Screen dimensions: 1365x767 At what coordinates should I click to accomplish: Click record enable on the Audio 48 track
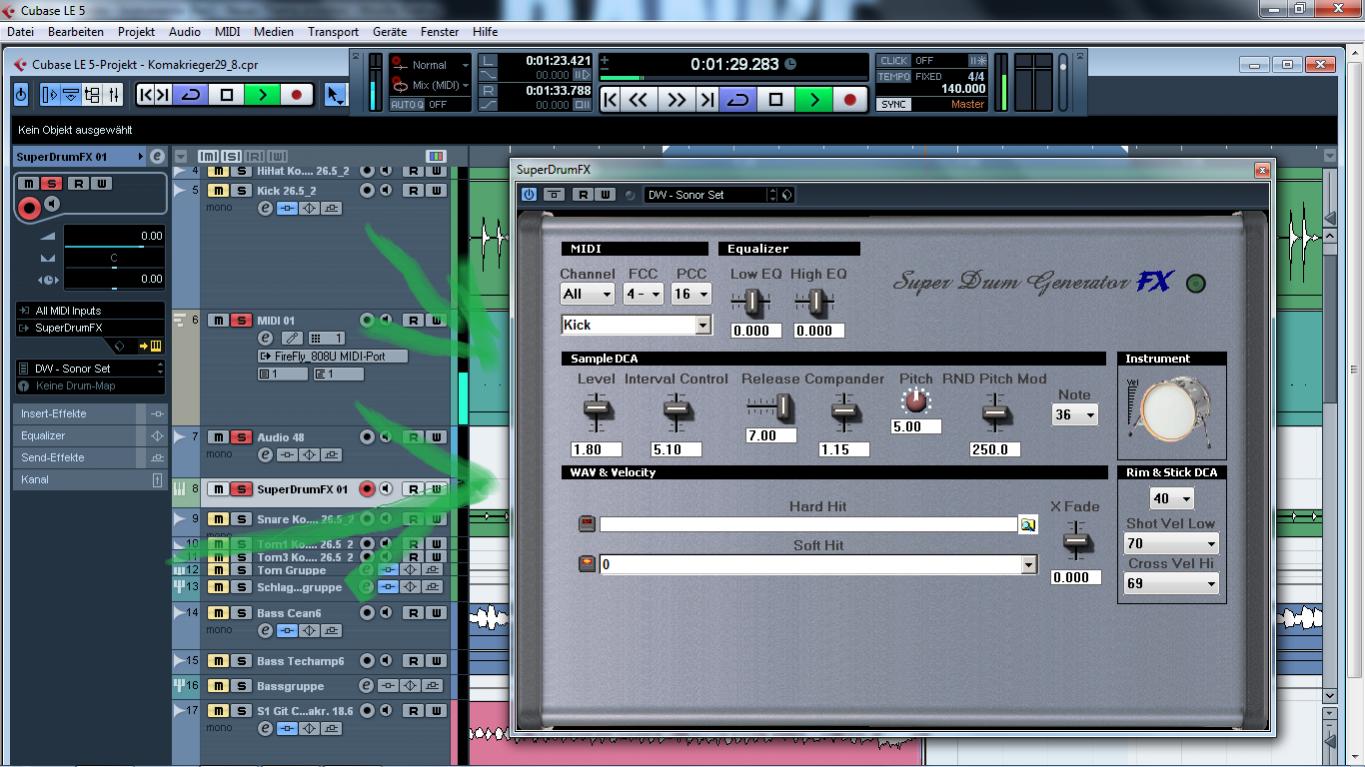click(x=367, y=437)
